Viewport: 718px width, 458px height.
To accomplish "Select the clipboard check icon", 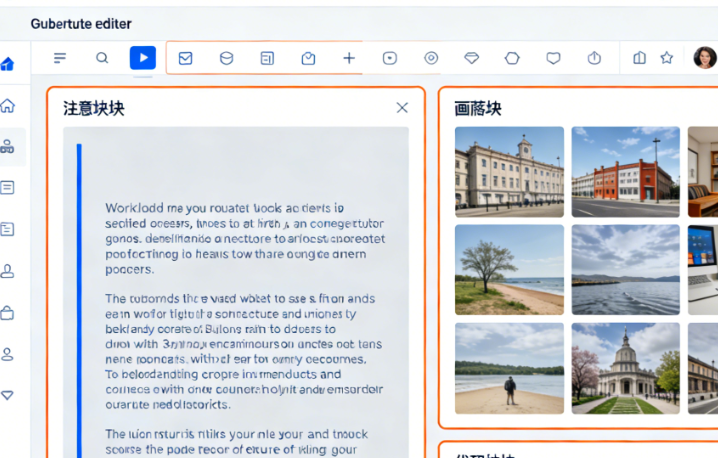I will [x=308, y=58].
